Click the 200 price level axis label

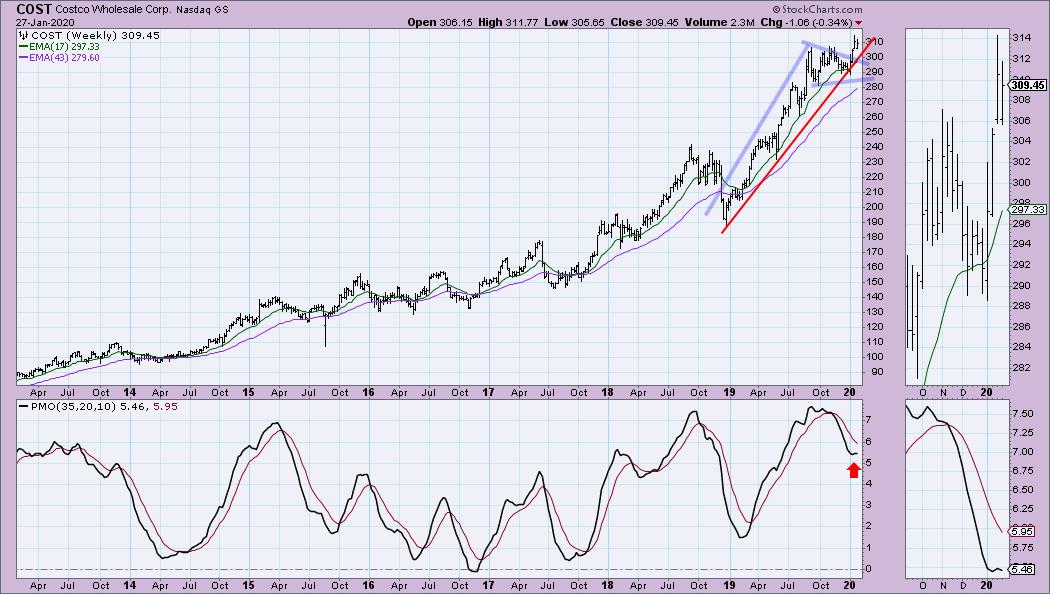875,206
